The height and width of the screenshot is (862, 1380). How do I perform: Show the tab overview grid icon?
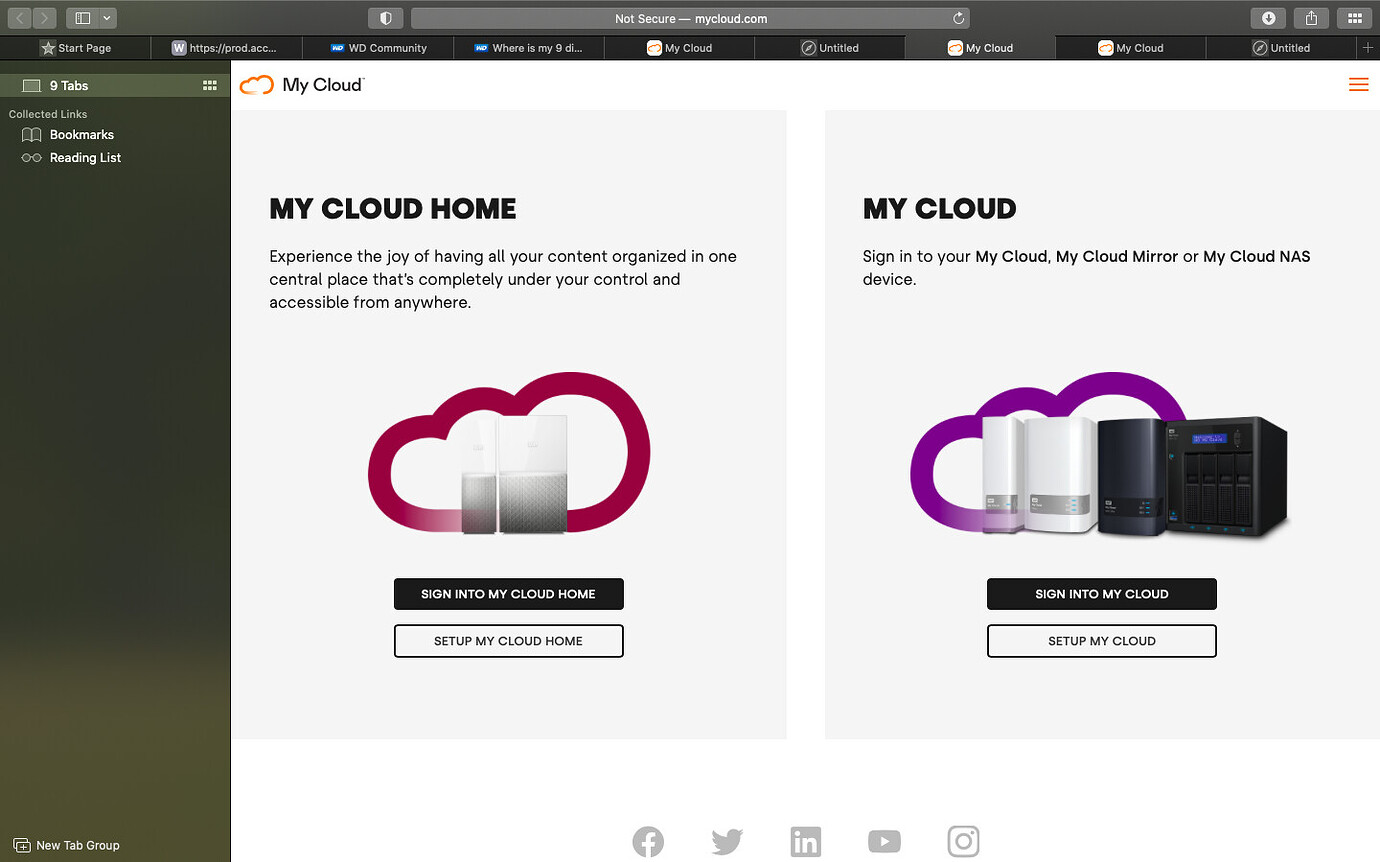1355,17
